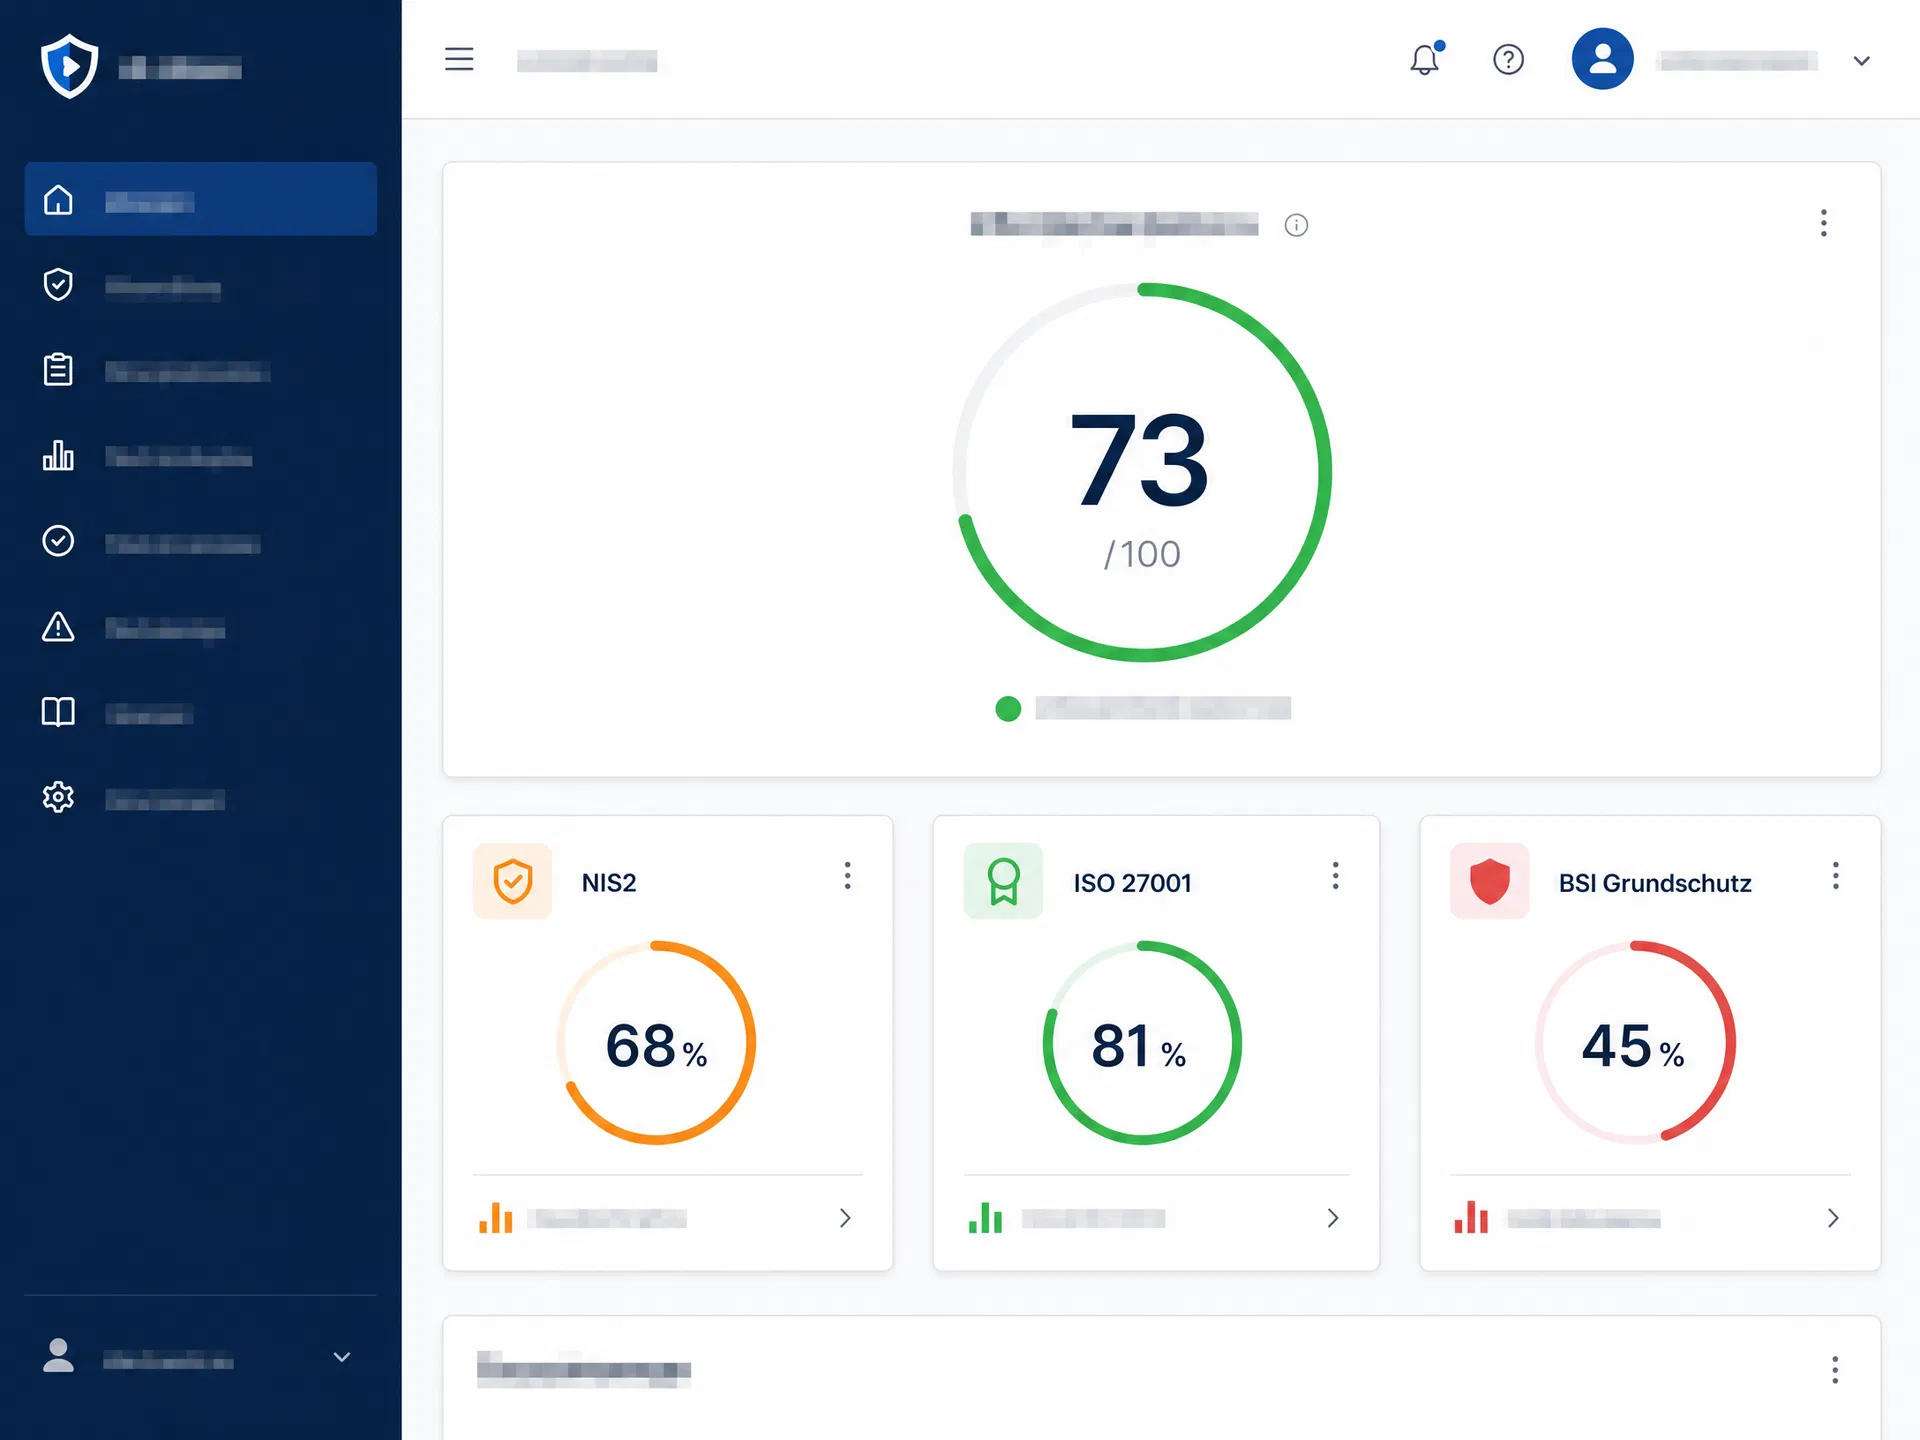The width and height of the screenshot is (1920, 1440).
Task: Click the red BSI Grundschutz shield icon
Action: point(1489,881)
